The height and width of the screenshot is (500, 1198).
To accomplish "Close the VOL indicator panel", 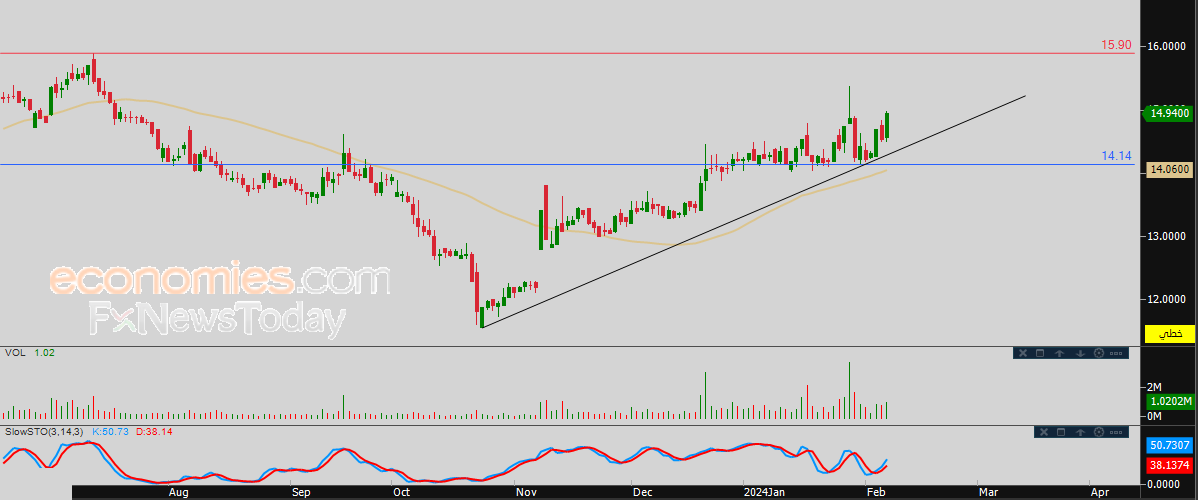I will coord(1023,353).
